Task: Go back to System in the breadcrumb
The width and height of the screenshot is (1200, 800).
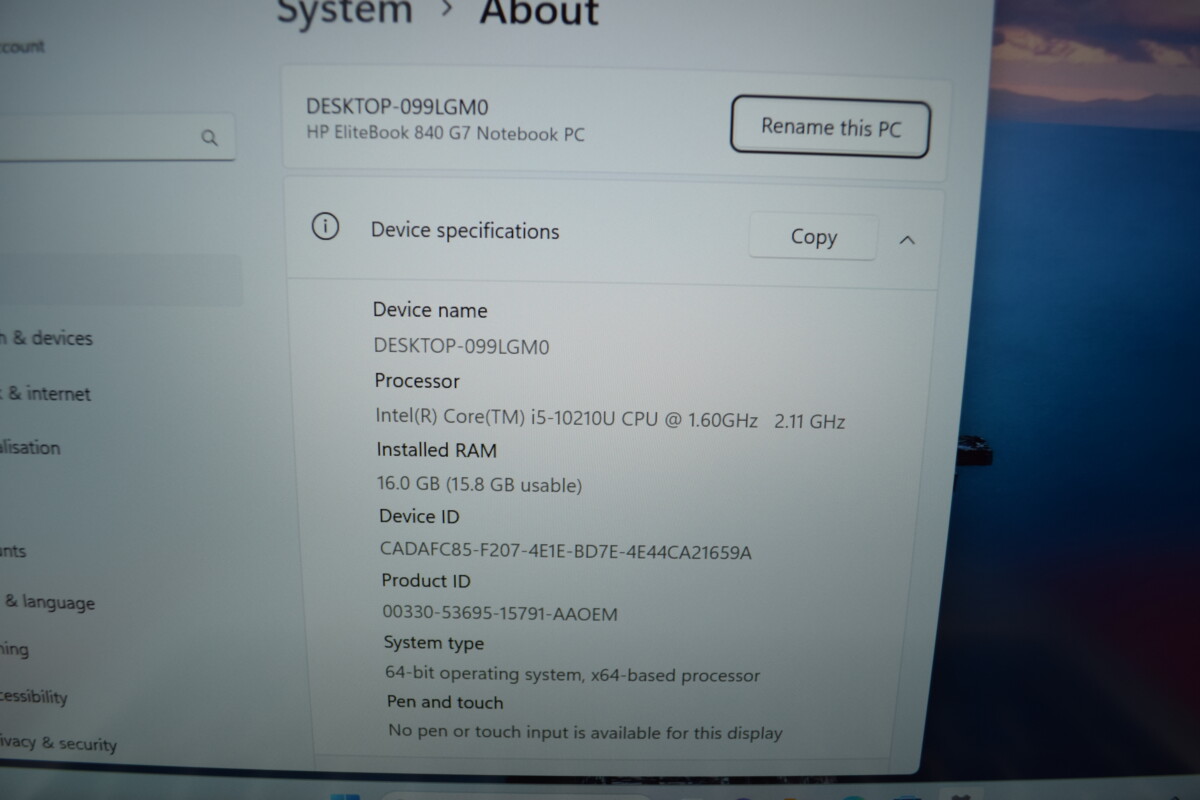Action: 344,12
